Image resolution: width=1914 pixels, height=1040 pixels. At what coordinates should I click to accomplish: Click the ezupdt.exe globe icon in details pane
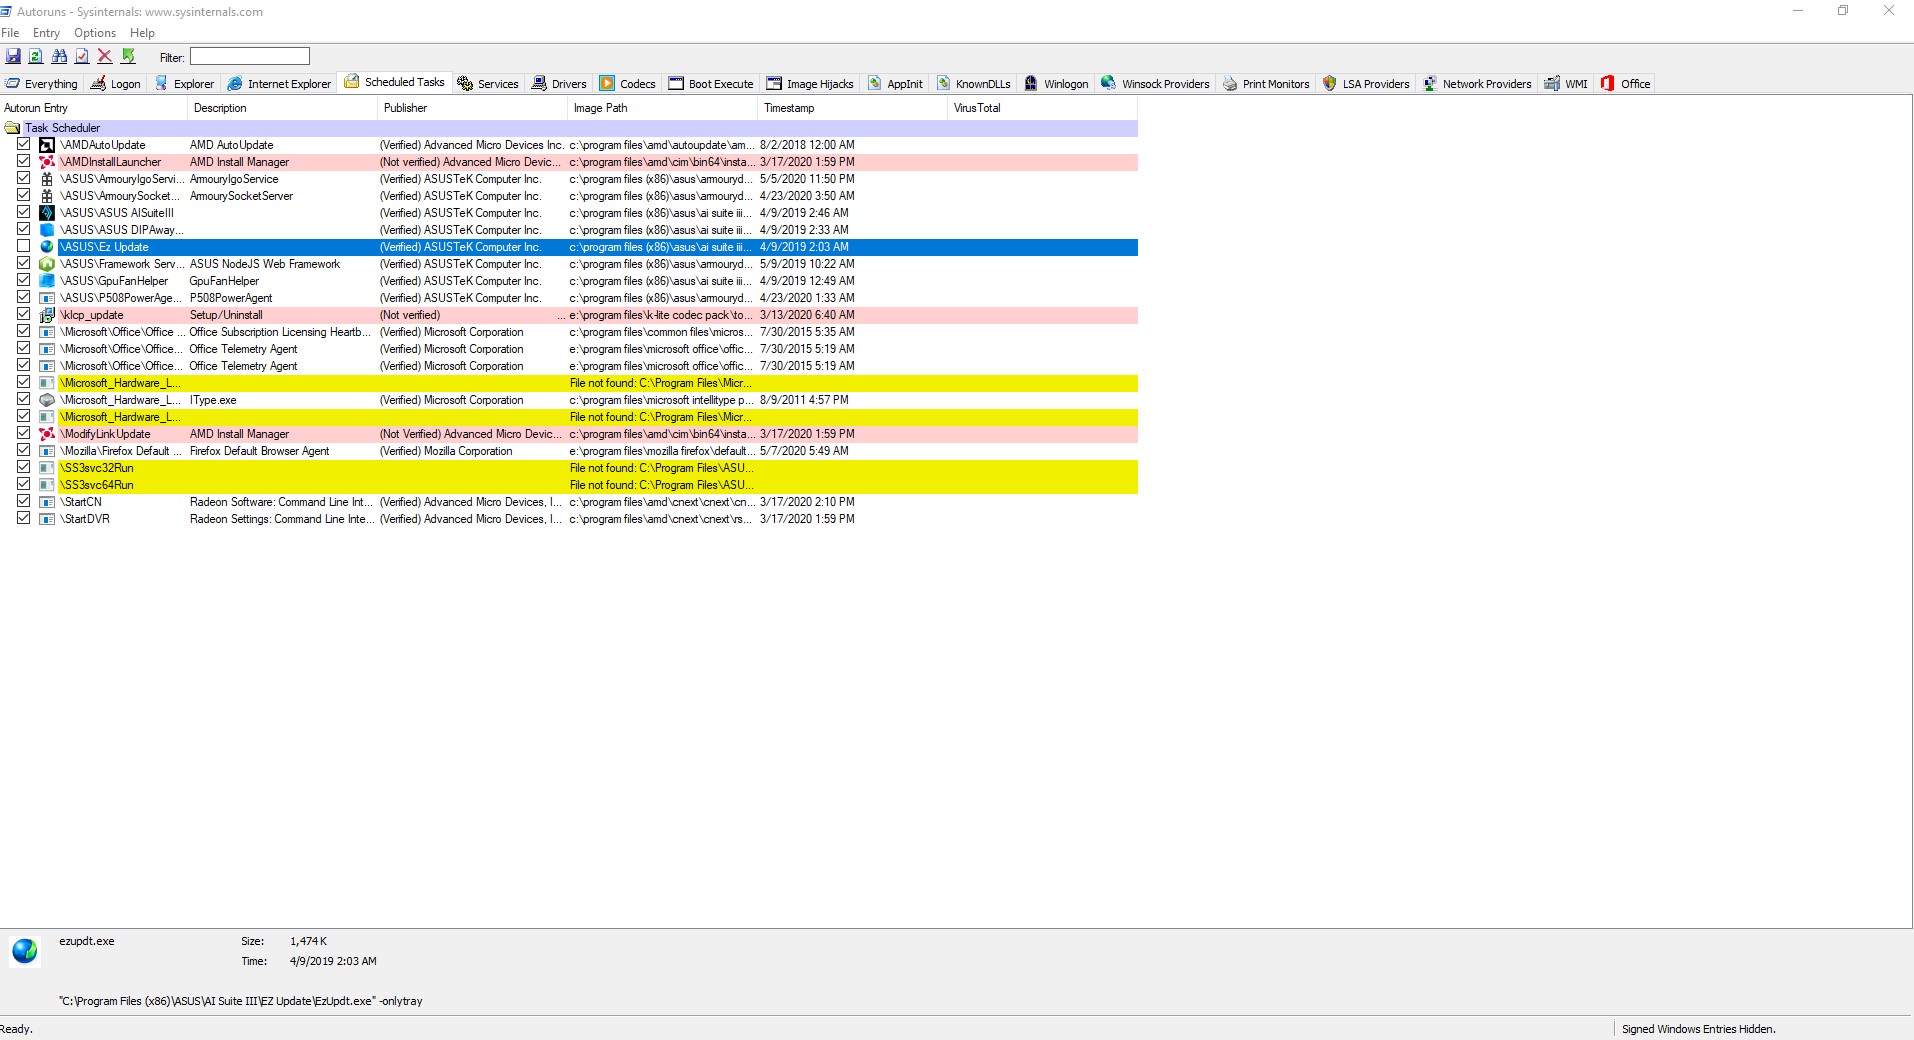[25, 950]
